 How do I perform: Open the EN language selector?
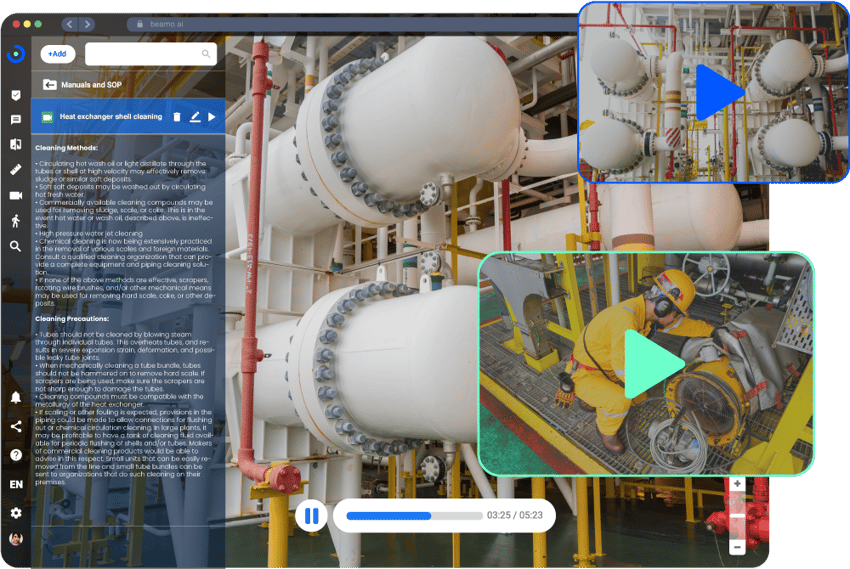[x=16, y=484]
